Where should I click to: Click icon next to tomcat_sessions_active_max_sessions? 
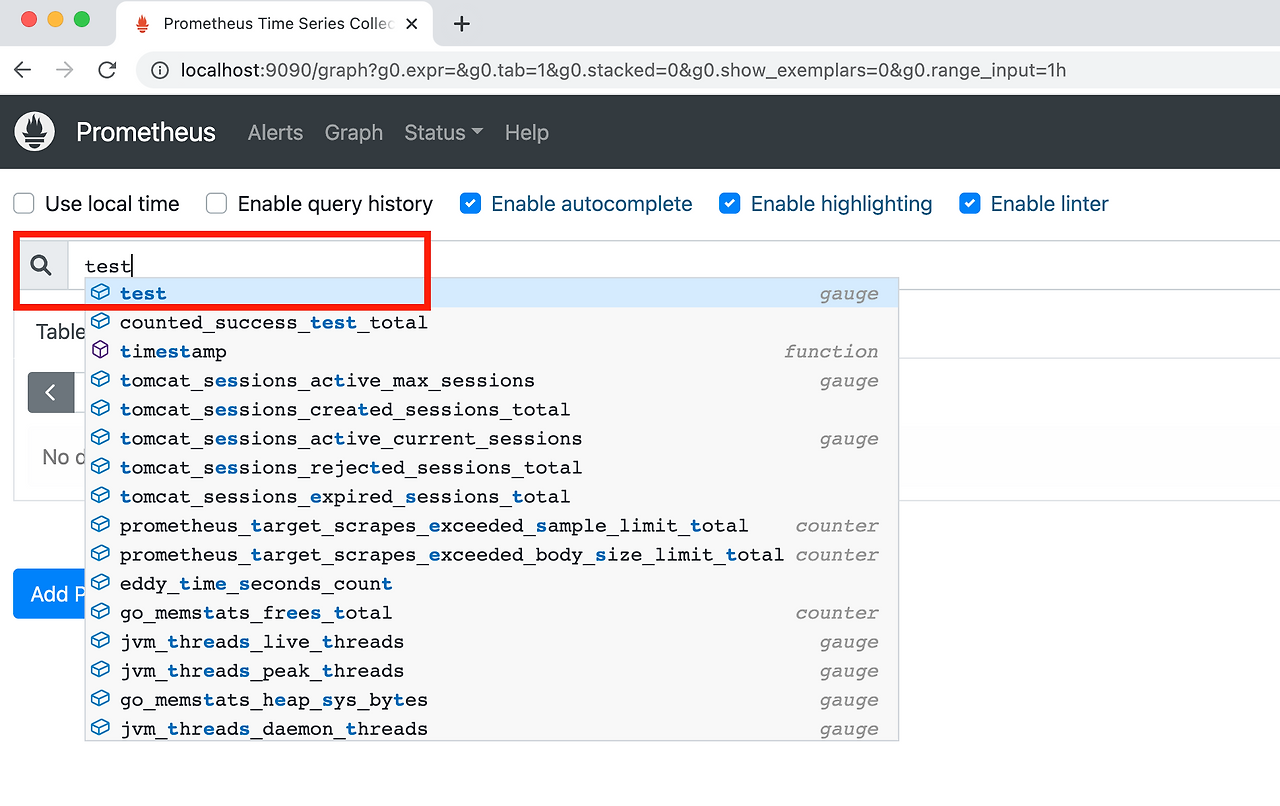pos(100,380)
